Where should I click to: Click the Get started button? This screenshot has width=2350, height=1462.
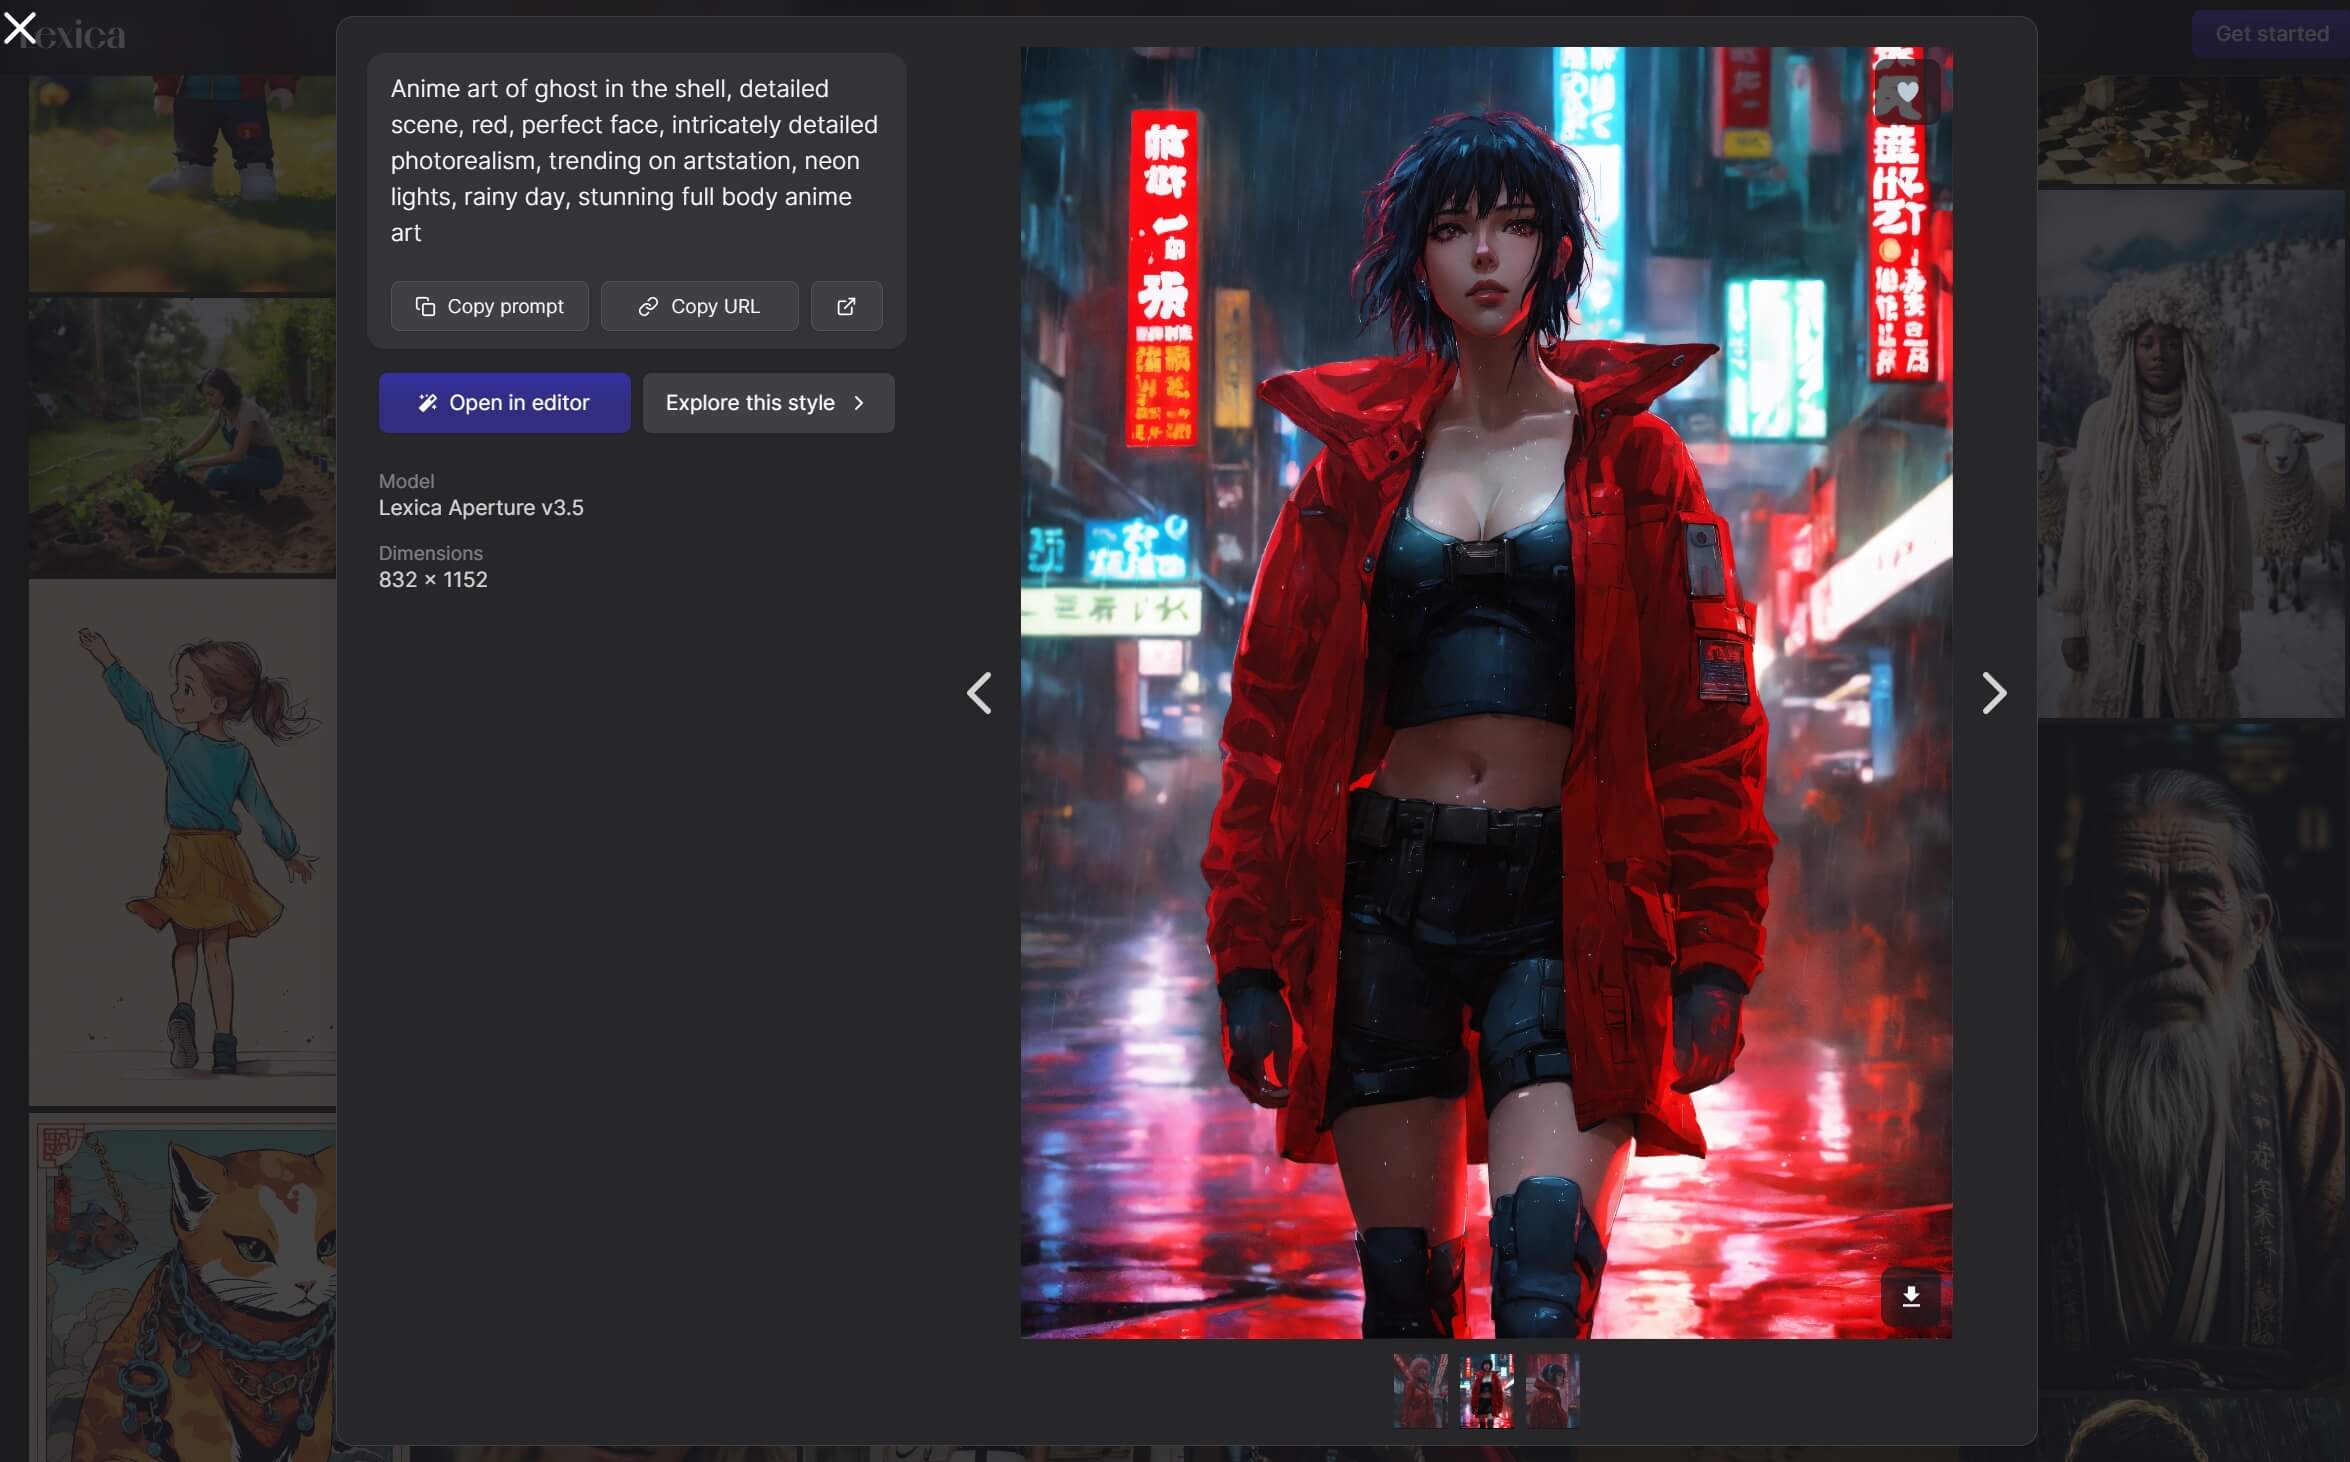tap(2270, 34)
